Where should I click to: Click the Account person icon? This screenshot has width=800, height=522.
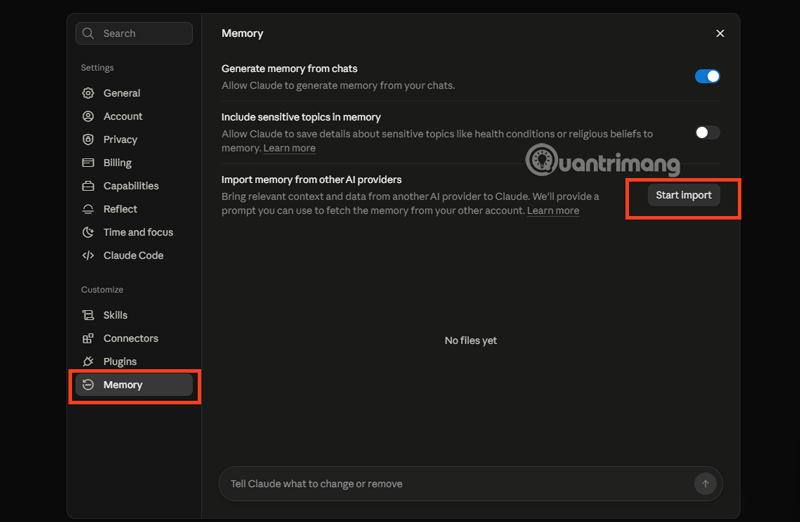tap(88, 116)
